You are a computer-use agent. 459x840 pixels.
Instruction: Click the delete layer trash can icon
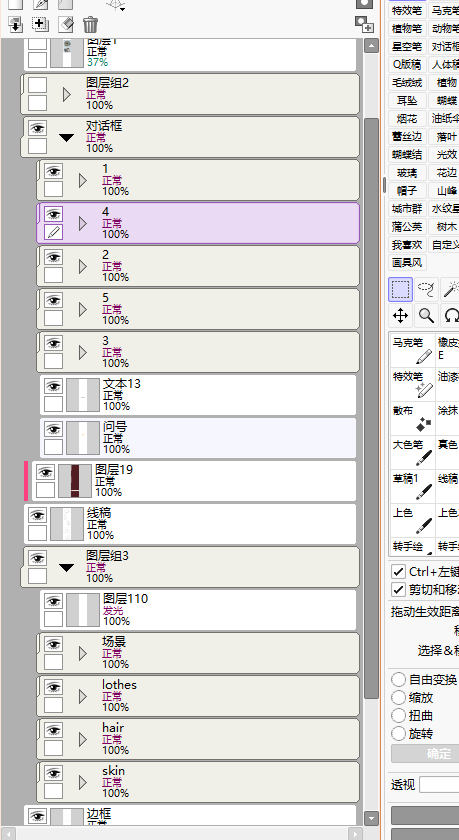pyautogui.click(x=91, y=24)
